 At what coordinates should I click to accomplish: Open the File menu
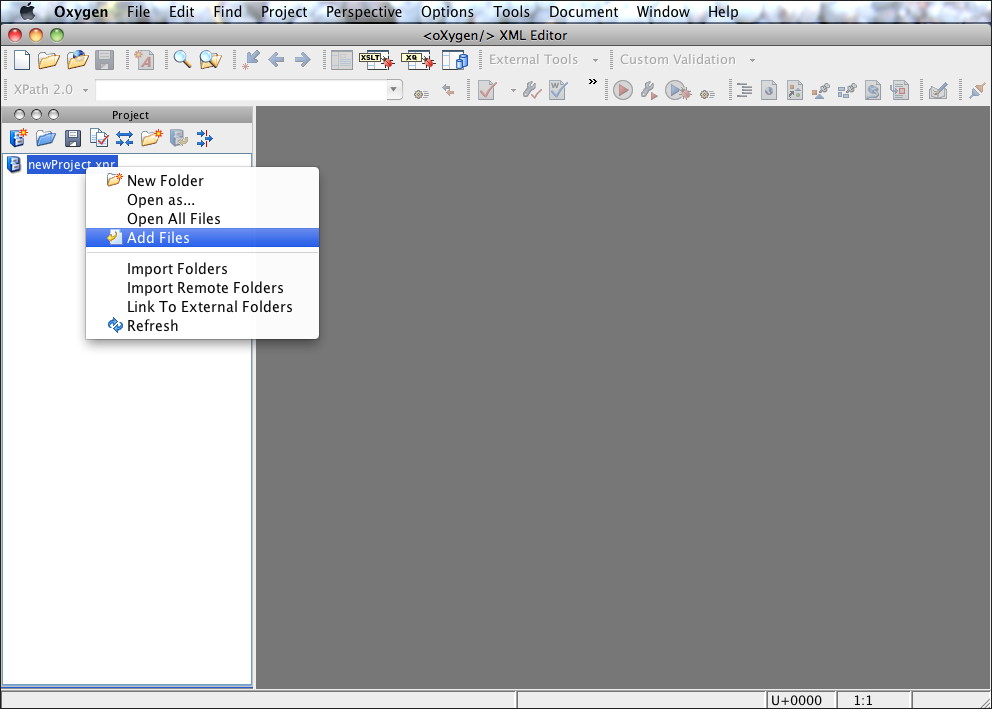pos(138,12)
